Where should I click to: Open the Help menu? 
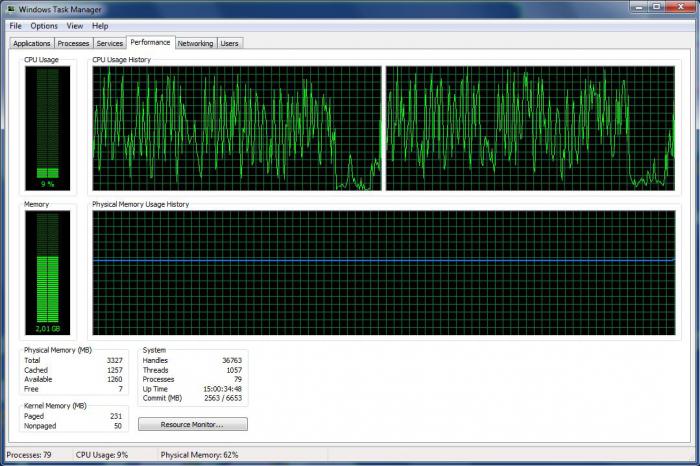[100, 26]
